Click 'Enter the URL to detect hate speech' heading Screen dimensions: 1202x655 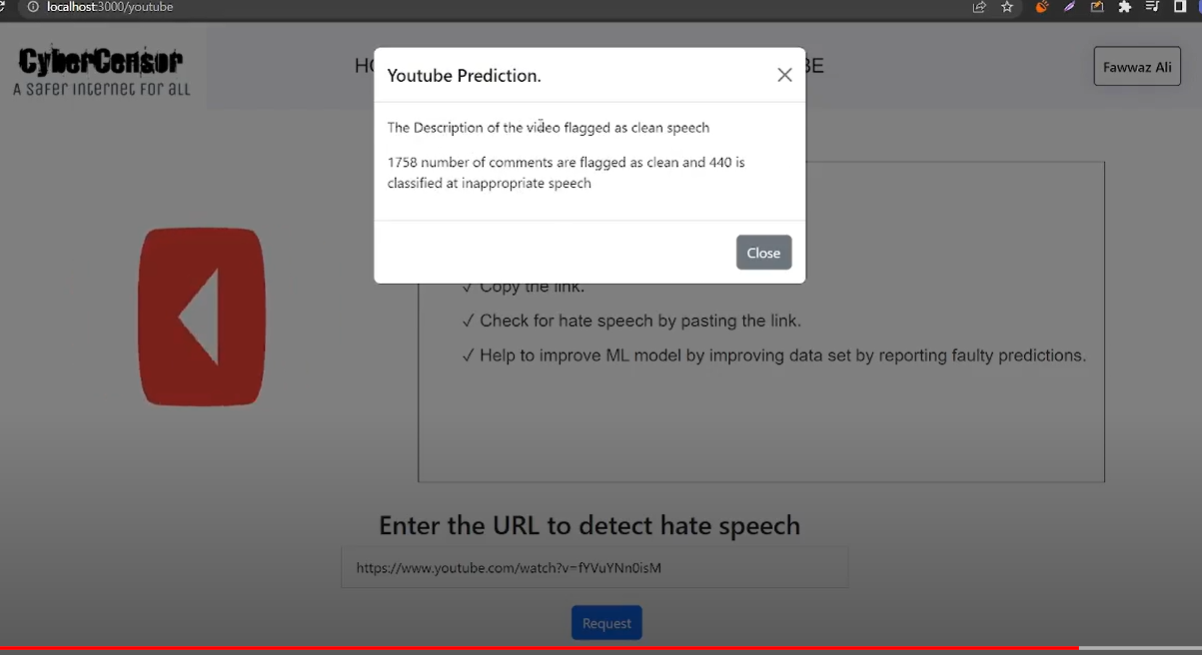(590, 525)
